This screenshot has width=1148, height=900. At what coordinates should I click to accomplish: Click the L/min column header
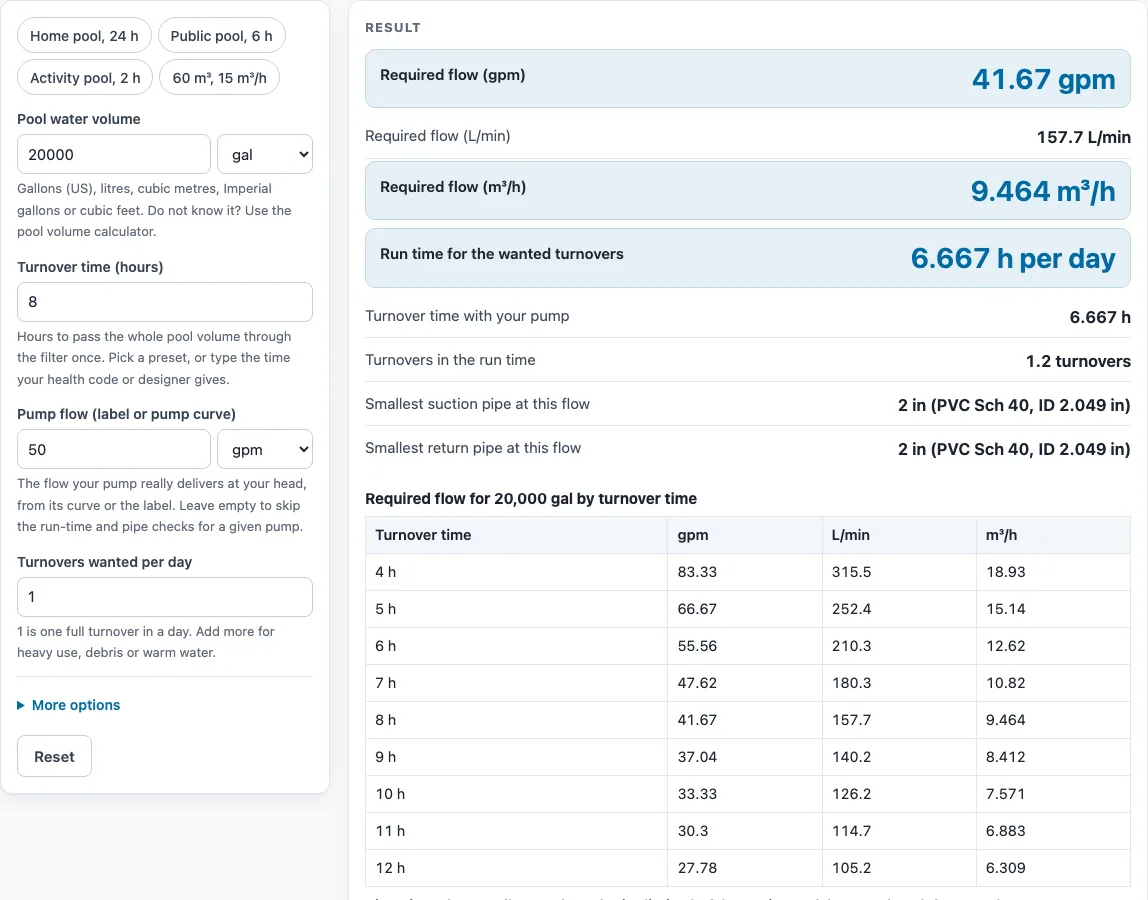coord(899,535)
